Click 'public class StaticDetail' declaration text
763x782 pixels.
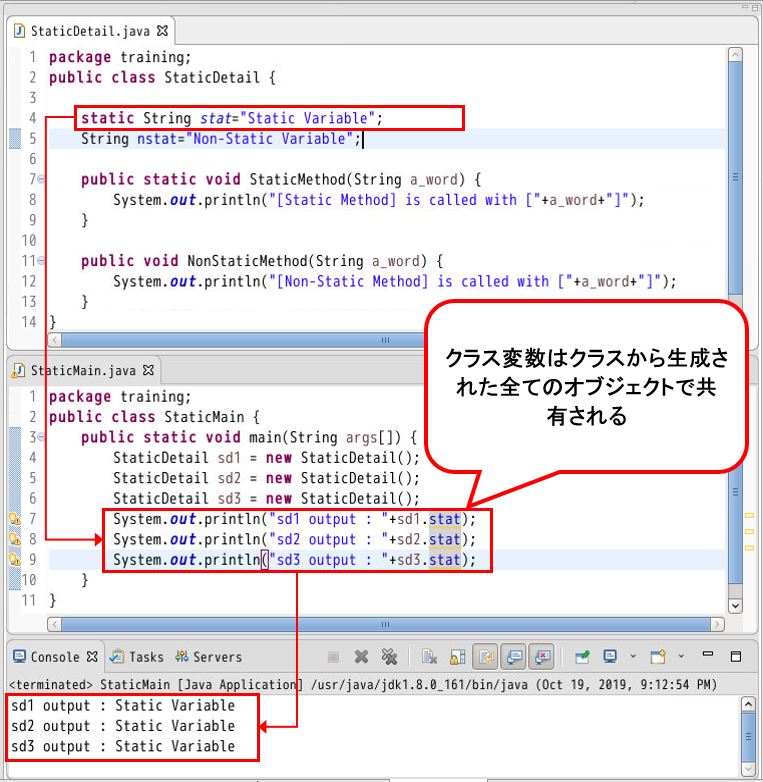(x=162, y=77)
